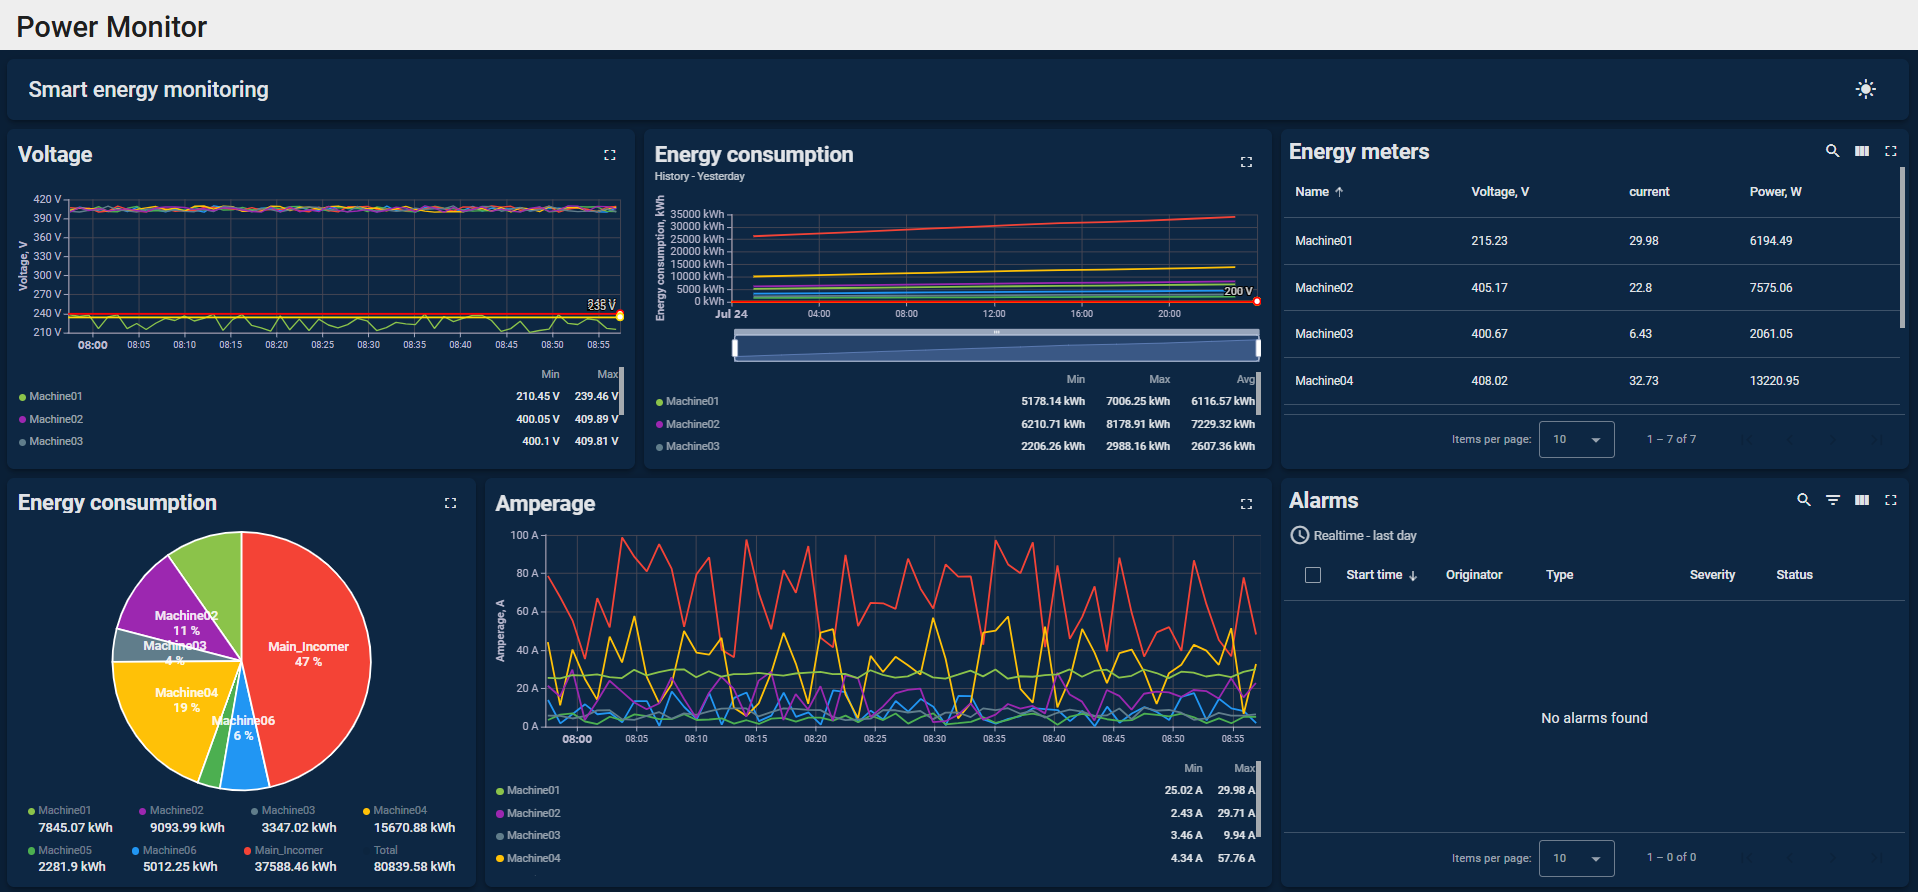The width and height of the screenshot is (1918, 892).
Task: Toggle Machine01 series in Voltage legend
Action: point(55,397)
